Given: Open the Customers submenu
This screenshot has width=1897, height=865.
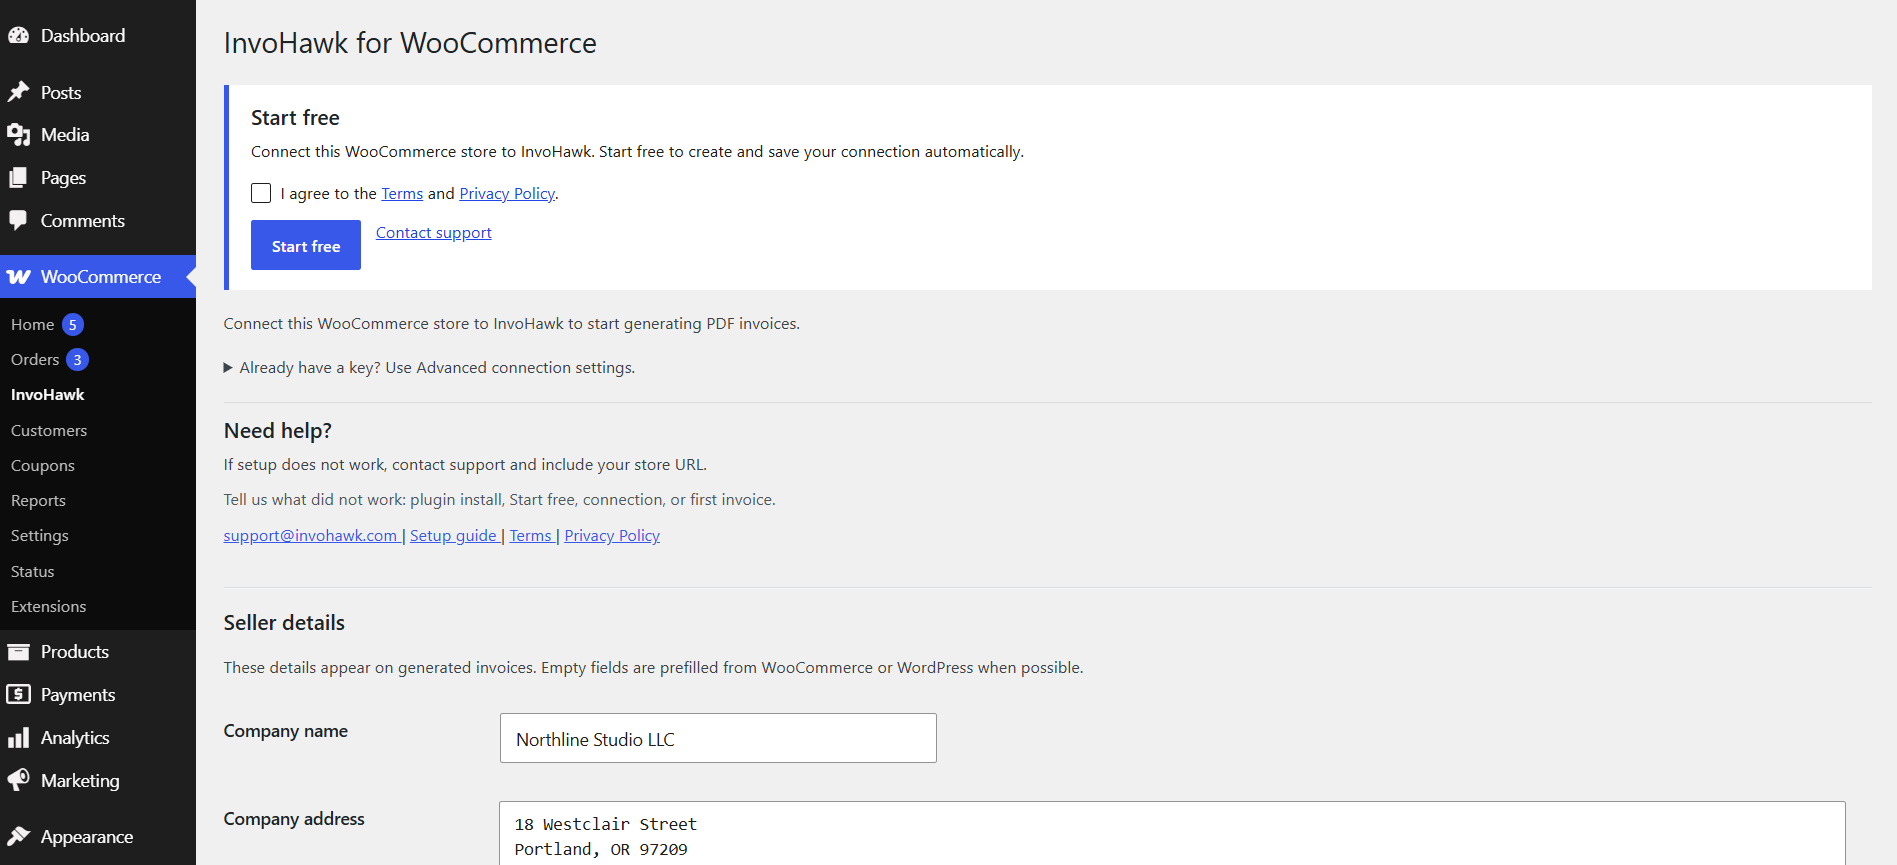Looking at the screenshot, I should tap(49, 431).
